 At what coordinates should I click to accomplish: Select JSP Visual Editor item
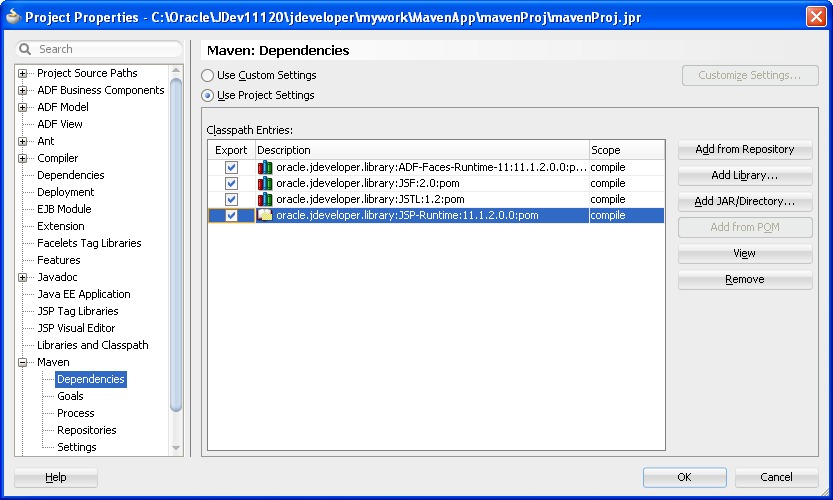(76, 328)
